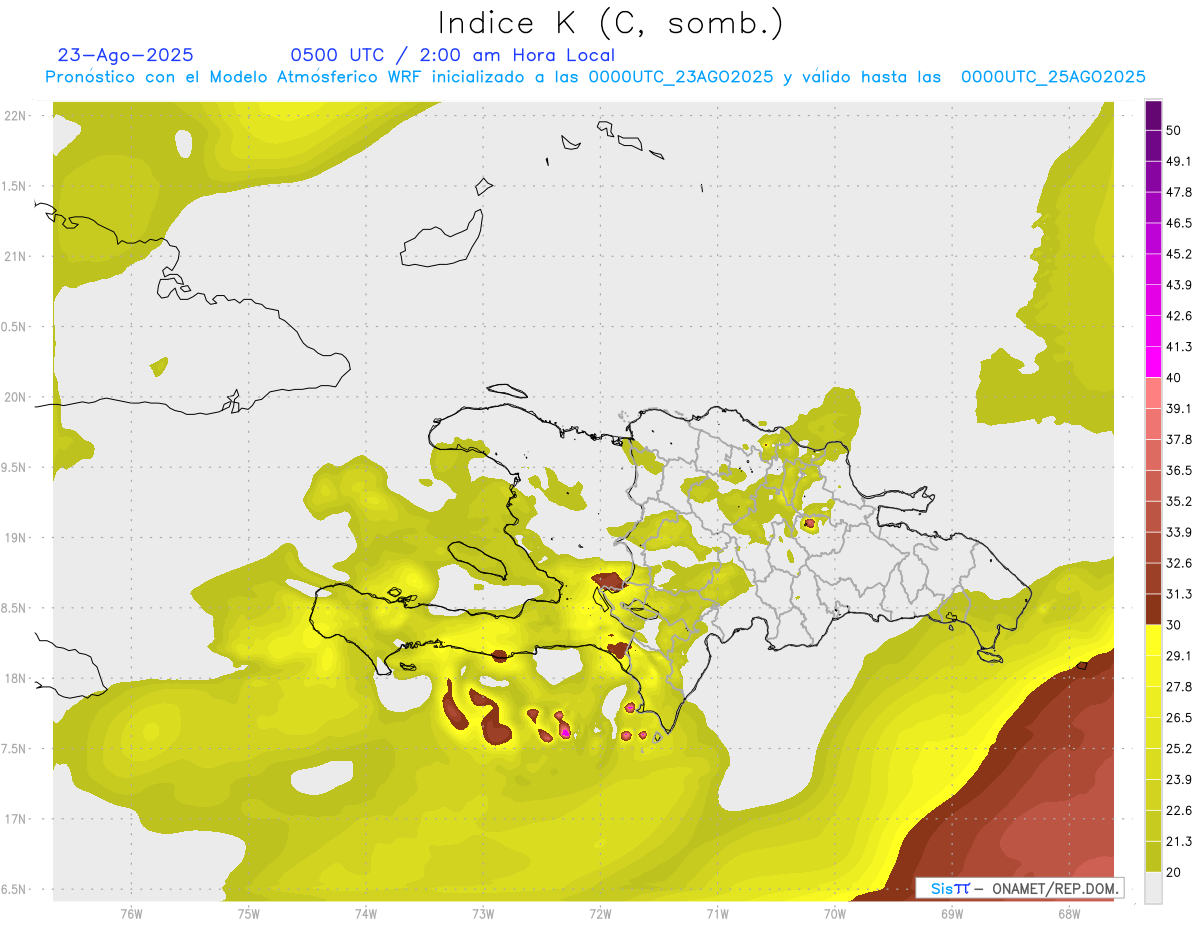This screenshot has height=927, width=1200.
Task: Click the '7.5N' latitude label
Action: 15,749
